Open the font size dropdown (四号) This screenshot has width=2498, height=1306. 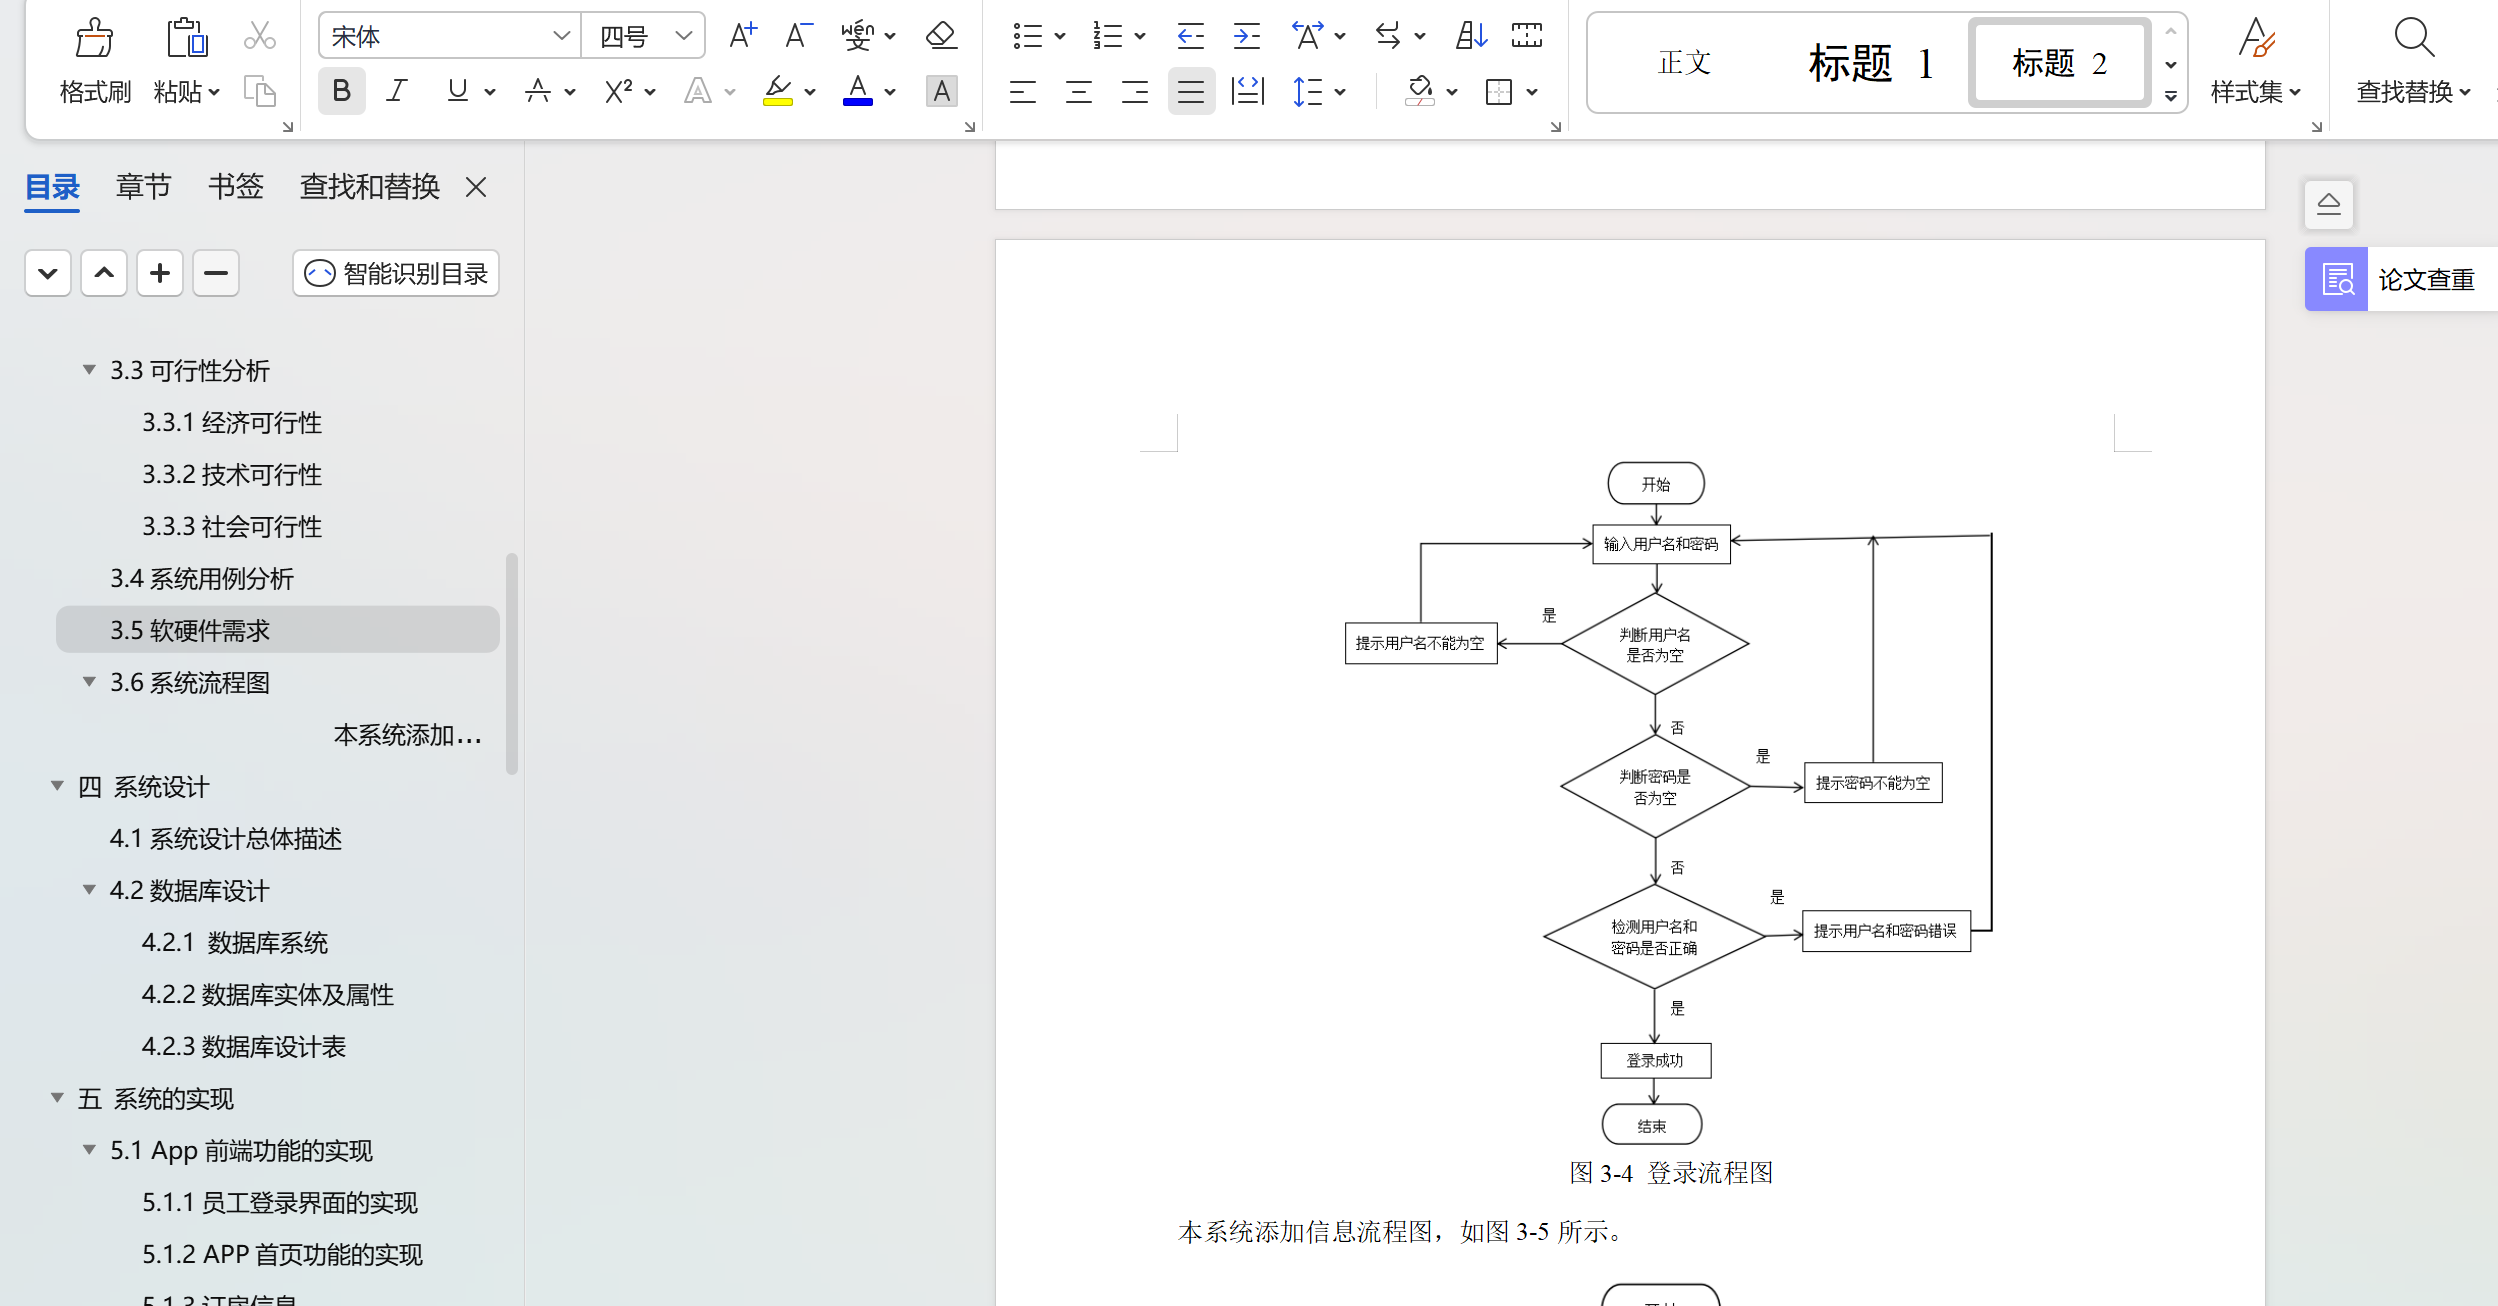click(683, 36)
